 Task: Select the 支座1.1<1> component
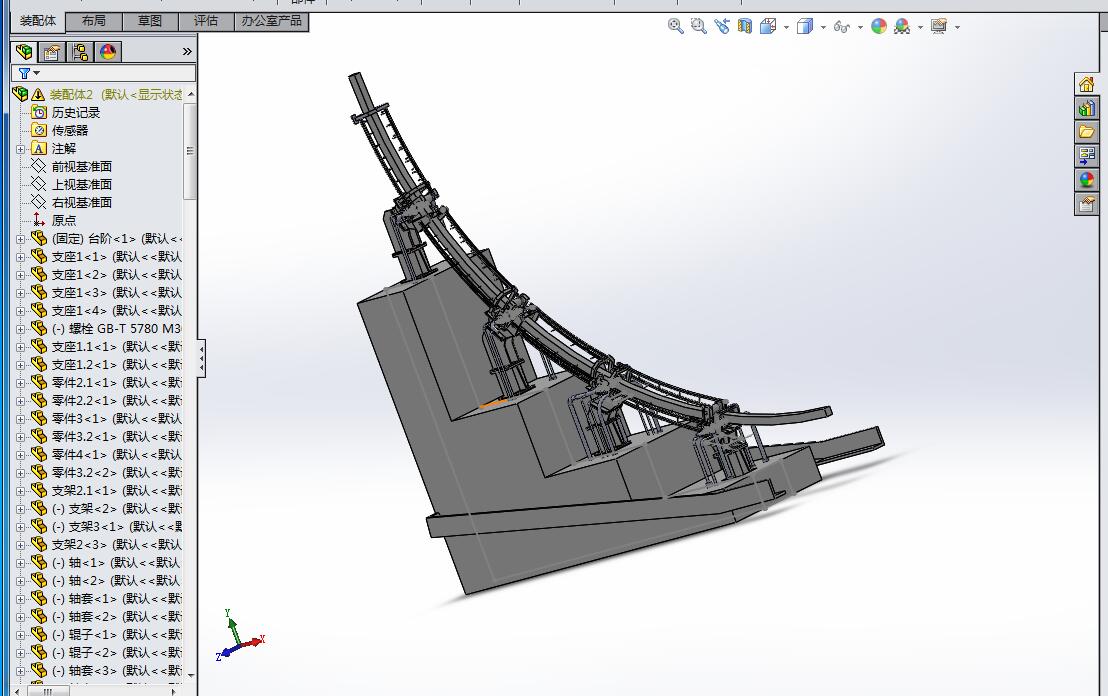point(116,347)
